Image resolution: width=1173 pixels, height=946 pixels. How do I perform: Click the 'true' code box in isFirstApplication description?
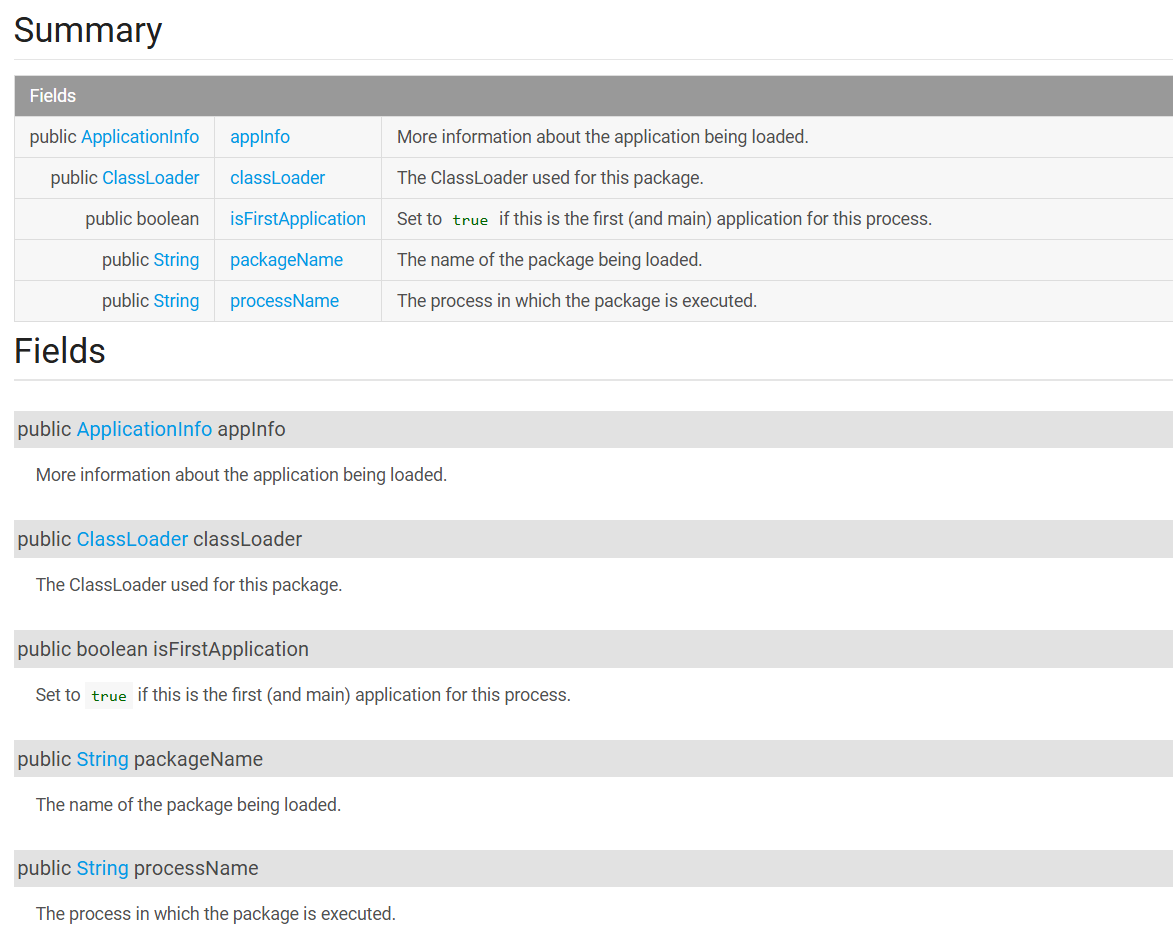click(x=108, y=695)
